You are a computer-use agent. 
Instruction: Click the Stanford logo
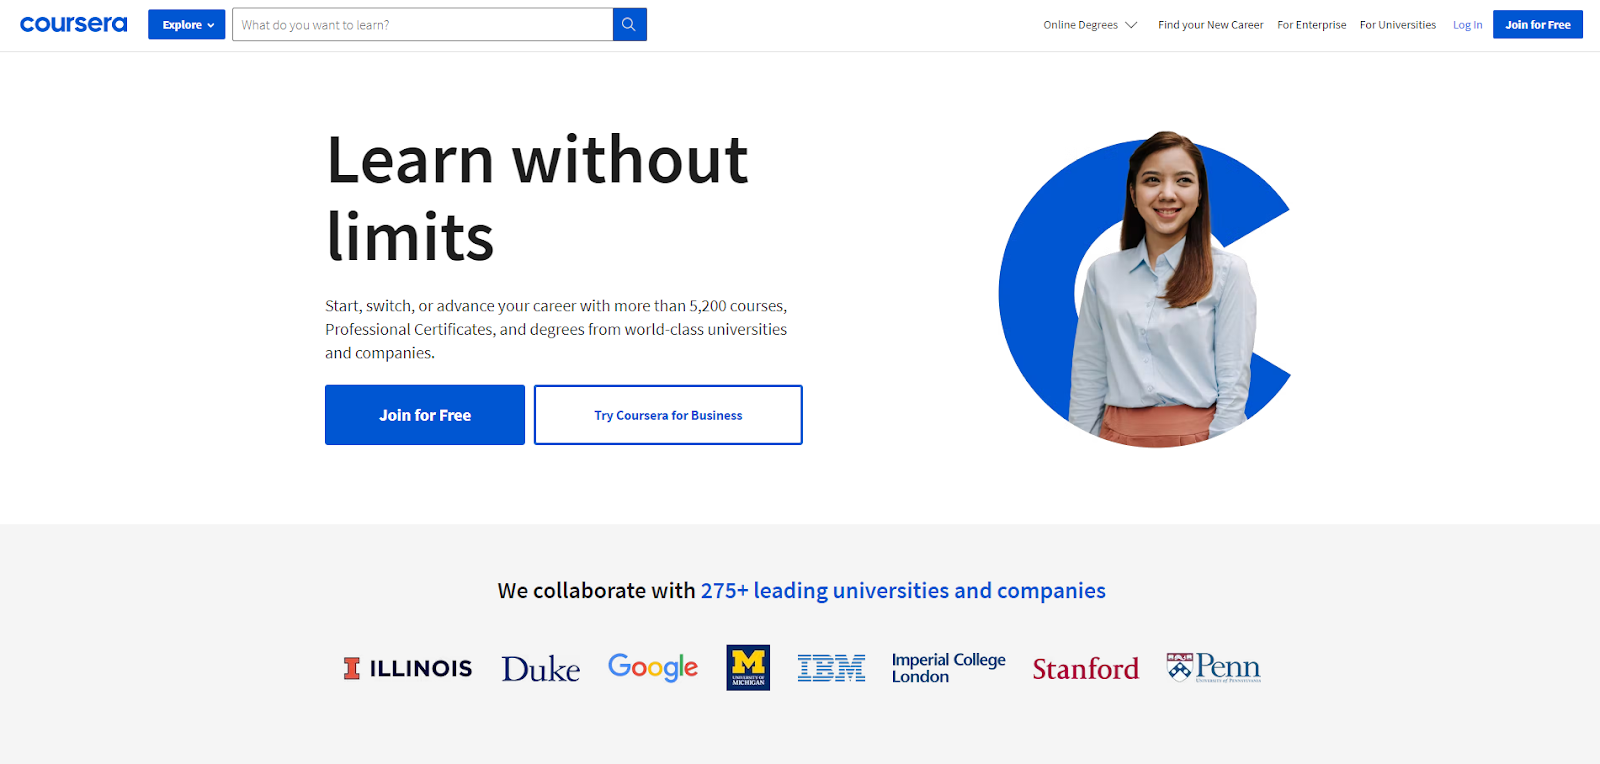coord(1085,668)
